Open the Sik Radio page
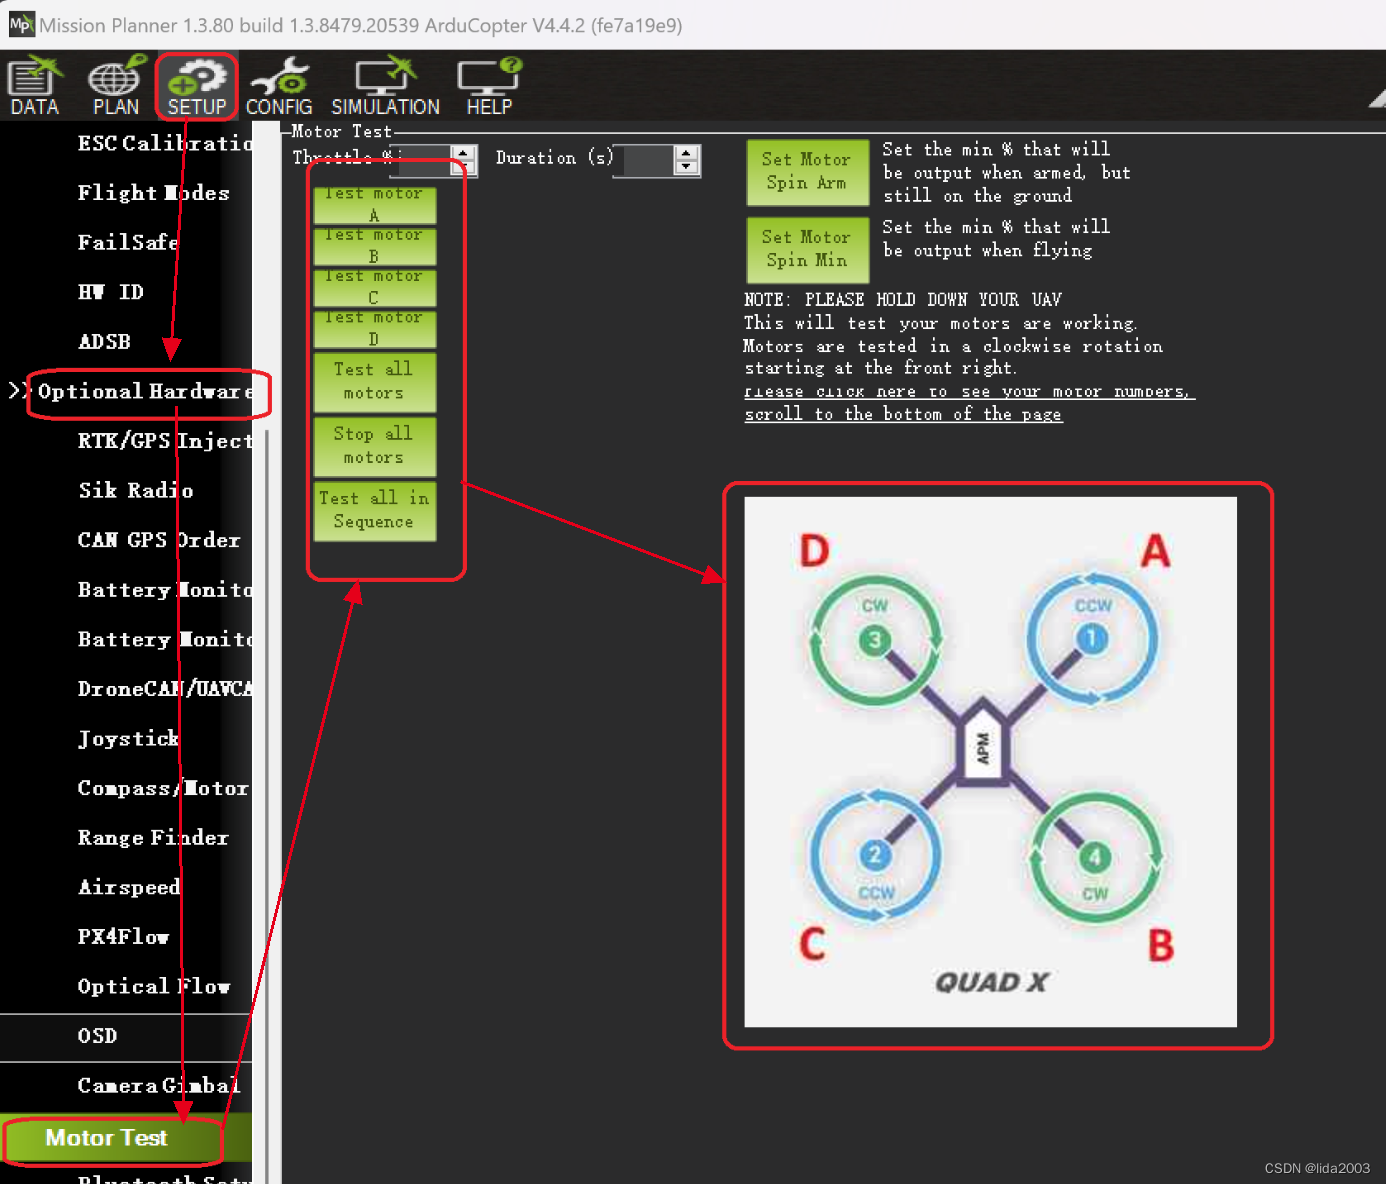The width and height of the screenshot is (1386, 1184). click(136, 490)
